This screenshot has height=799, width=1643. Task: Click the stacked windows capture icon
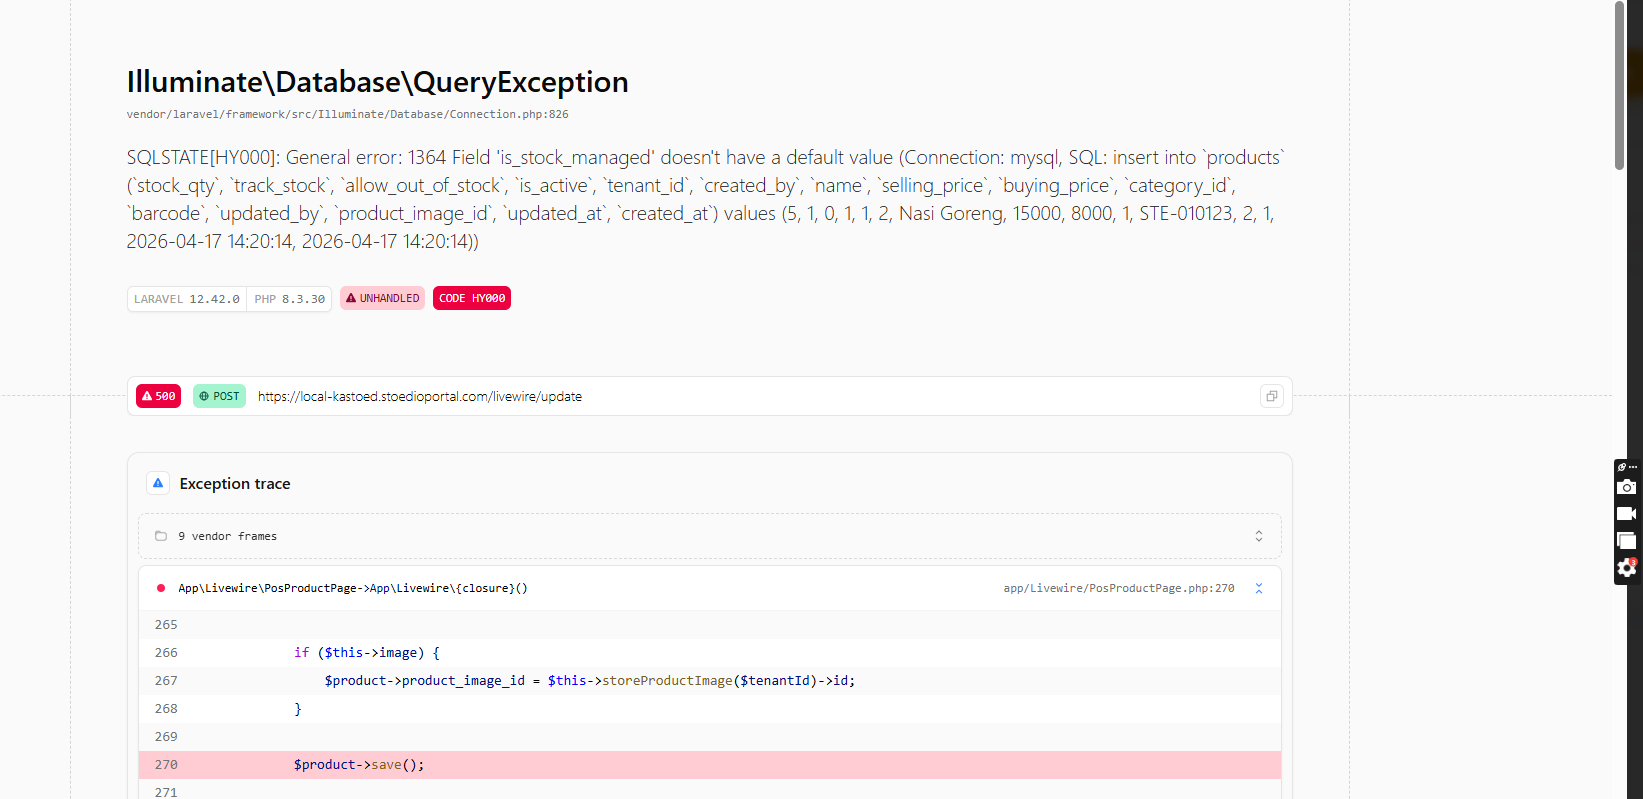1626,541
